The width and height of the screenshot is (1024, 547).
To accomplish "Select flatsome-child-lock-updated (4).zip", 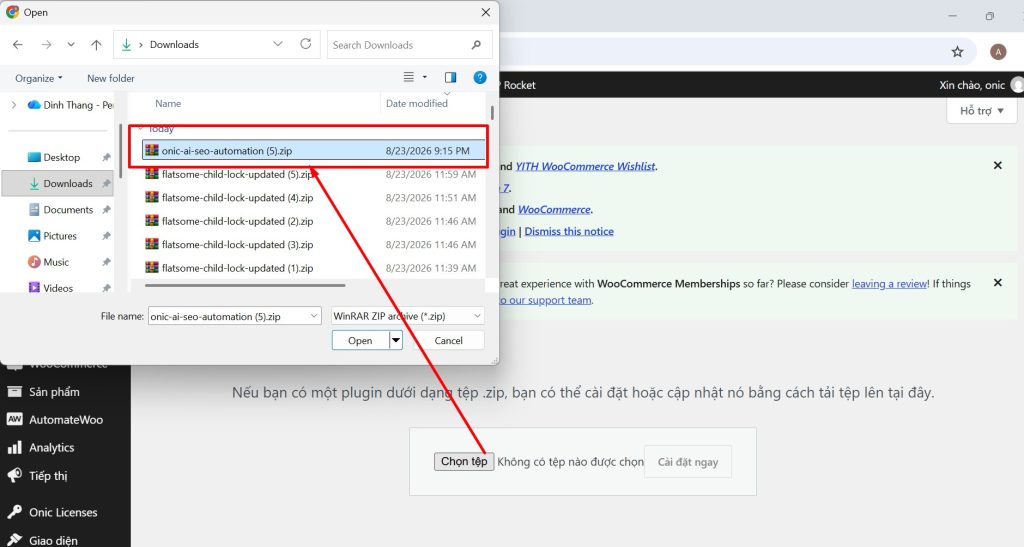I will pyautogui.click(x=313, y=198).
